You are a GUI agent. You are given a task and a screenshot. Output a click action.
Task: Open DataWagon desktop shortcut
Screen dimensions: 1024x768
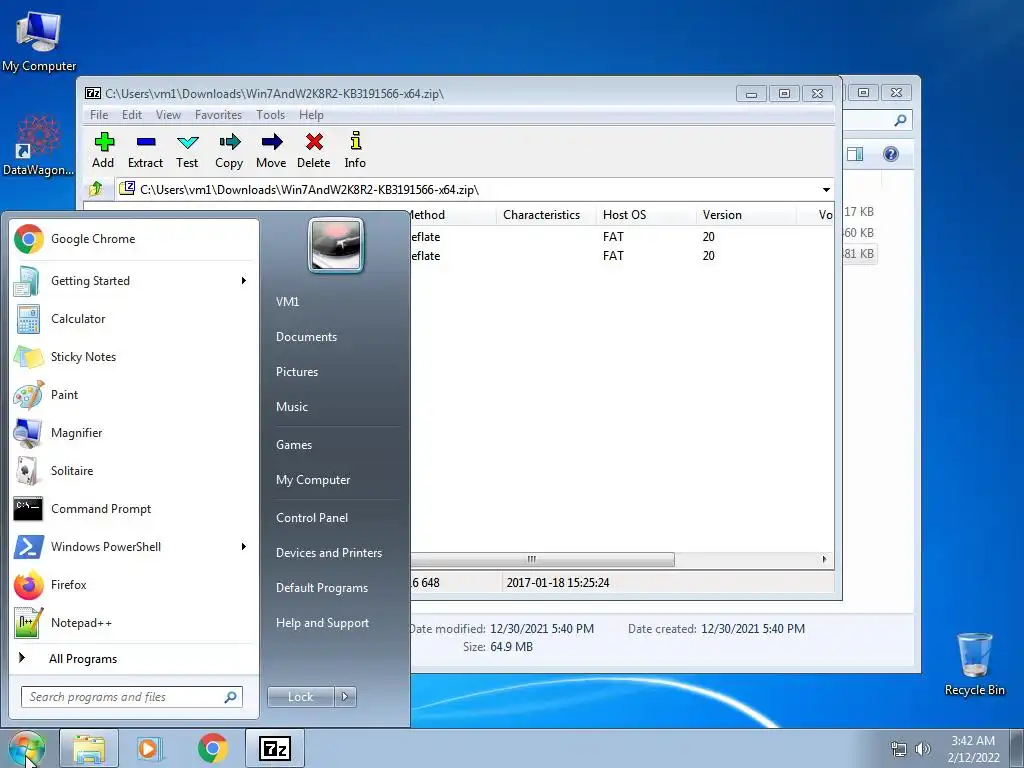[38, 146]
